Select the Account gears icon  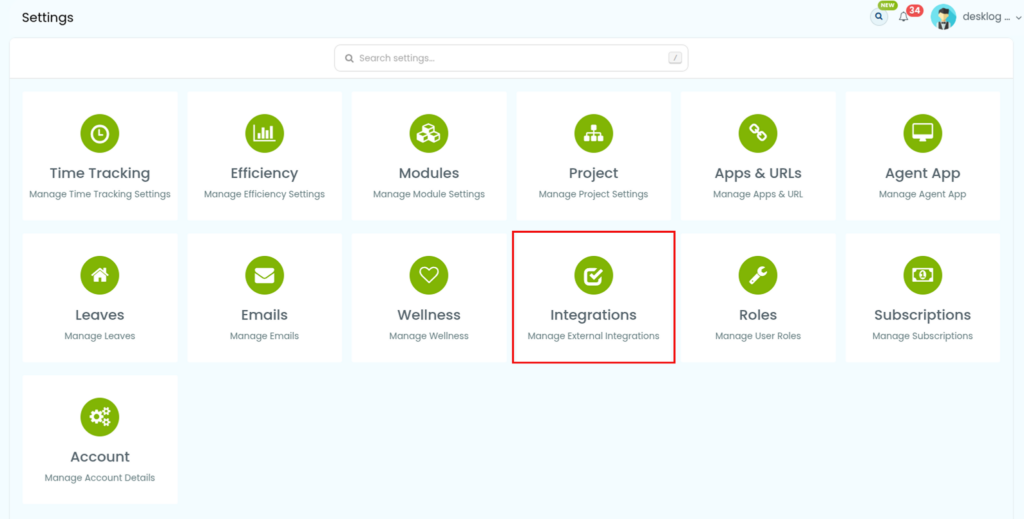point(100,417)
